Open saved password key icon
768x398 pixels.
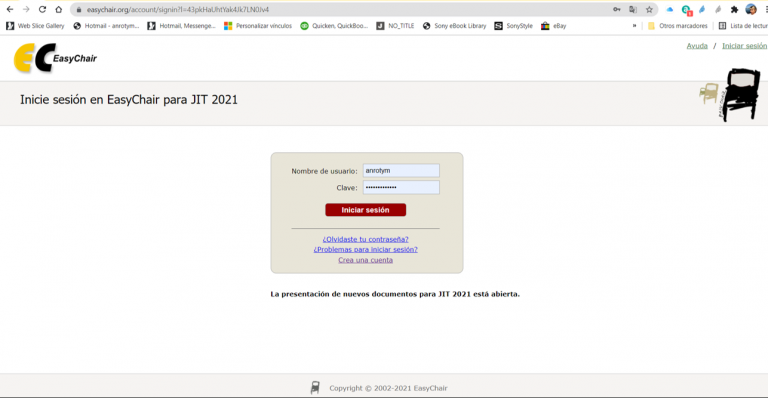click(617, 9)
